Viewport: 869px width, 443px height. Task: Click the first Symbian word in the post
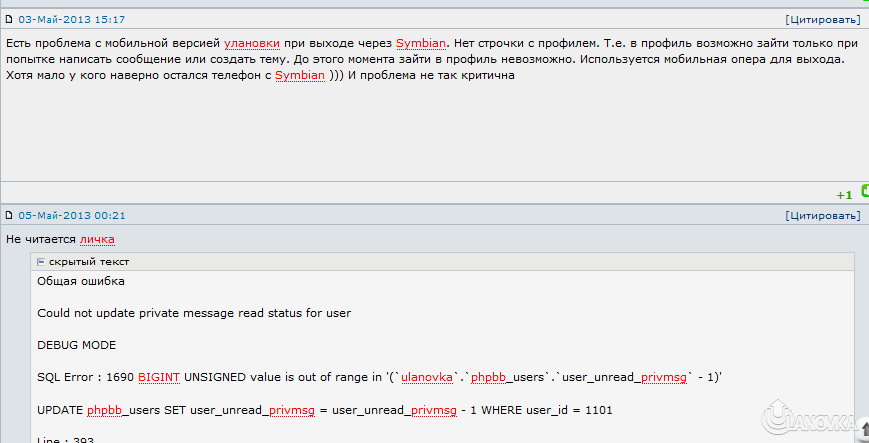tap(421, 43)
